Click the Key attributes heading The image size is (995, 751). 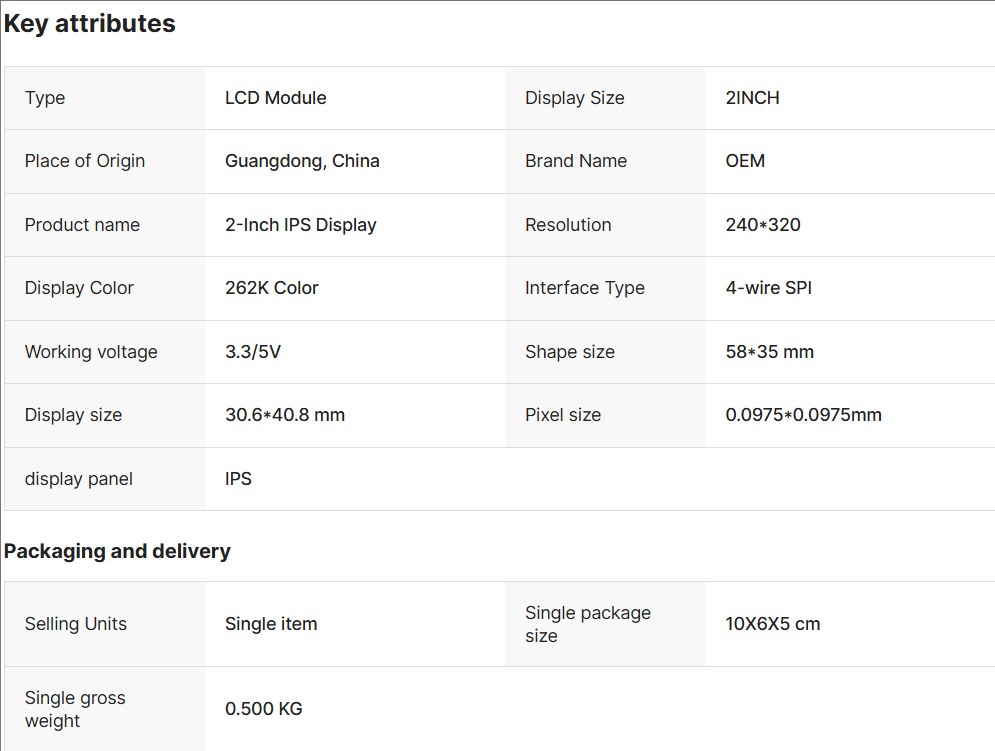click(x=90, y=24)
